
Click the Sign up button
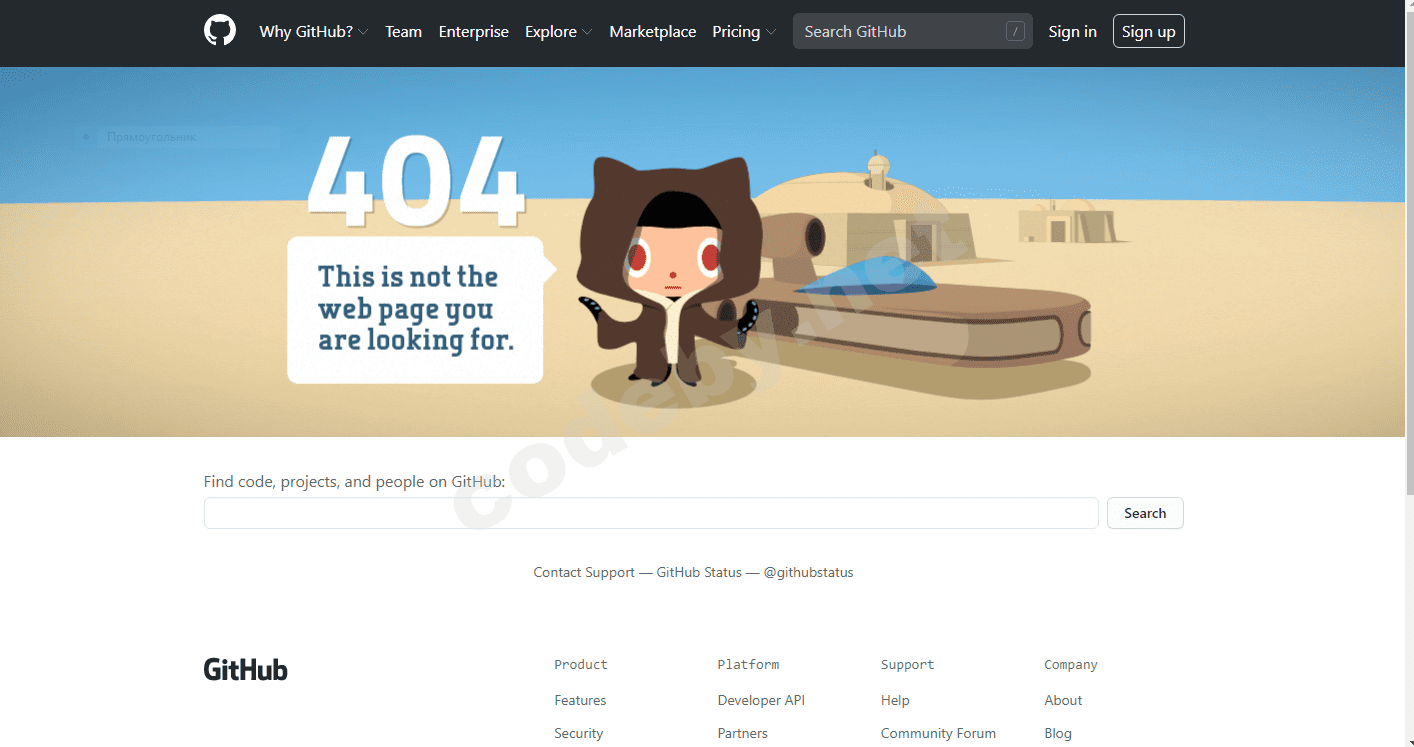coord(1149,32)
